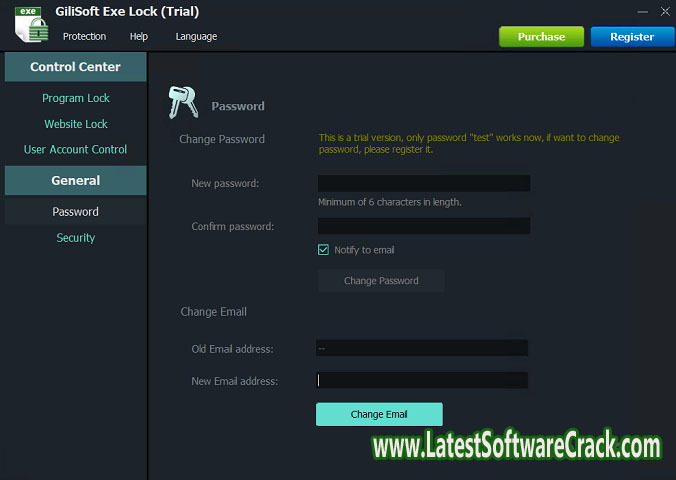Close the GiliSoft Exe Lock window
676x480 pixels.
[x=665, y=12]
